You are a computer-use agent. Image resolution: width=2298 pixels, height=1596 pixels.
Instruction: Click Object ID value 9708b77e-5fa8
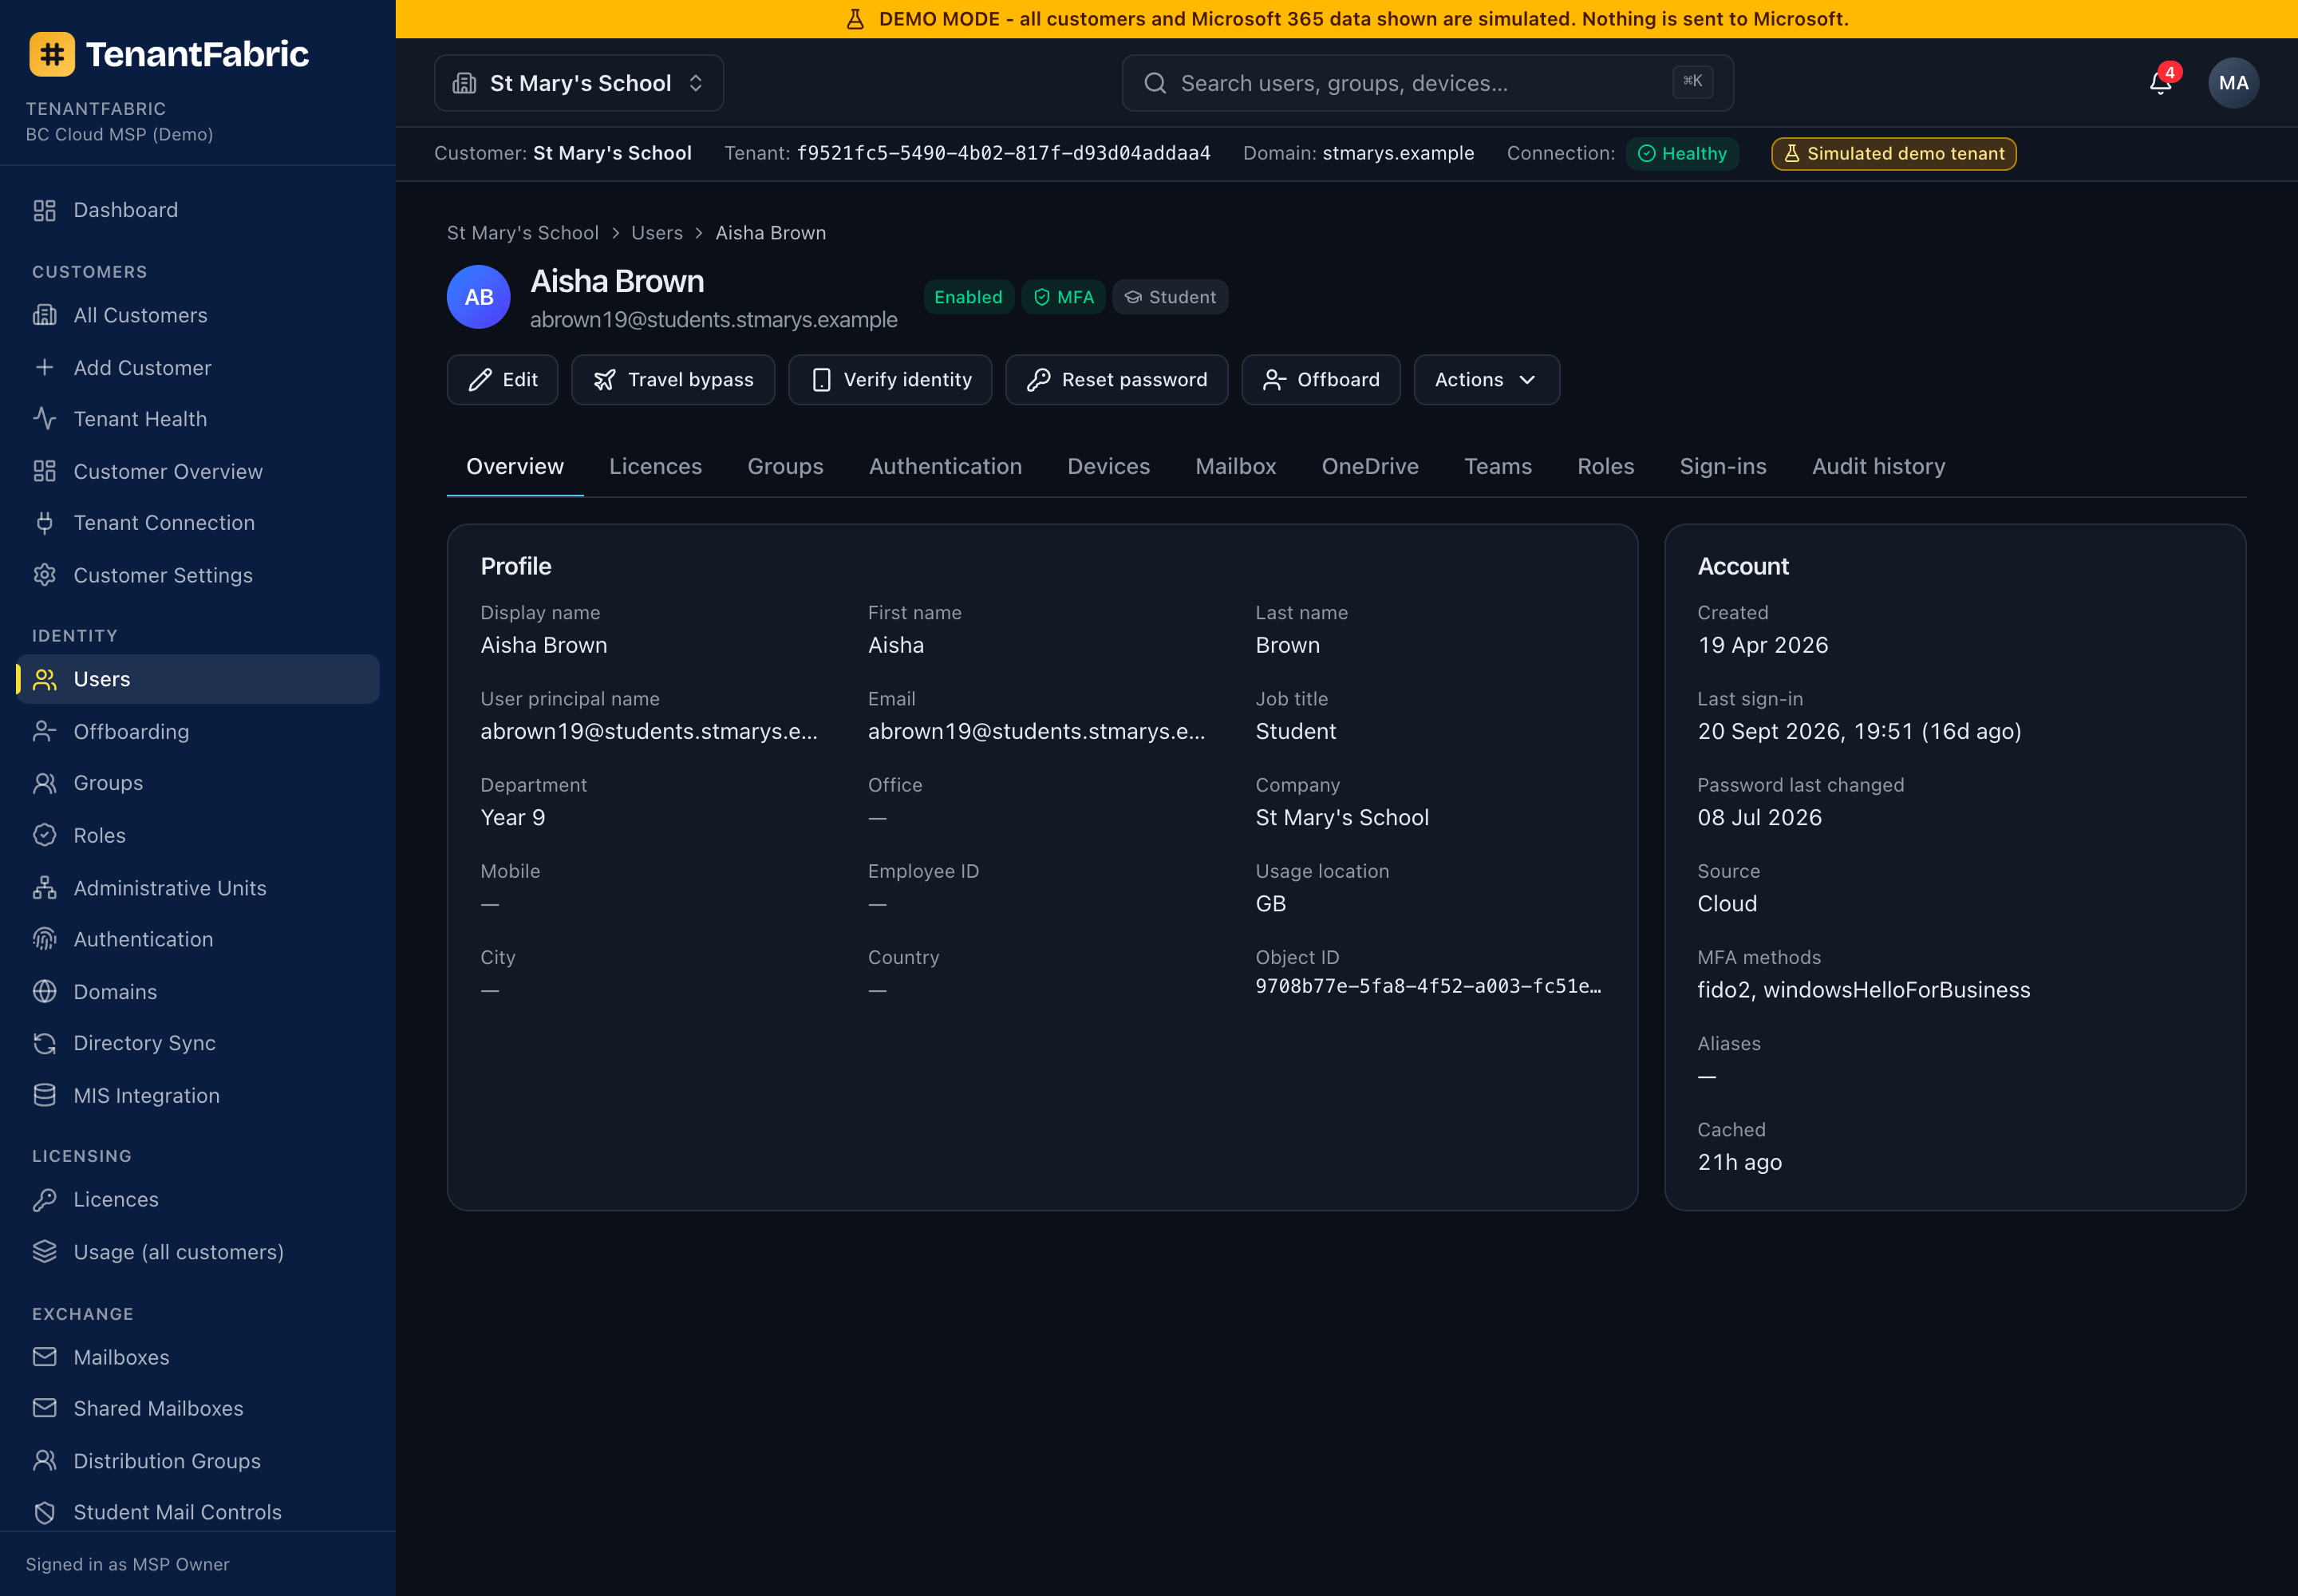pyautogui.click(x=1428, y=986)
